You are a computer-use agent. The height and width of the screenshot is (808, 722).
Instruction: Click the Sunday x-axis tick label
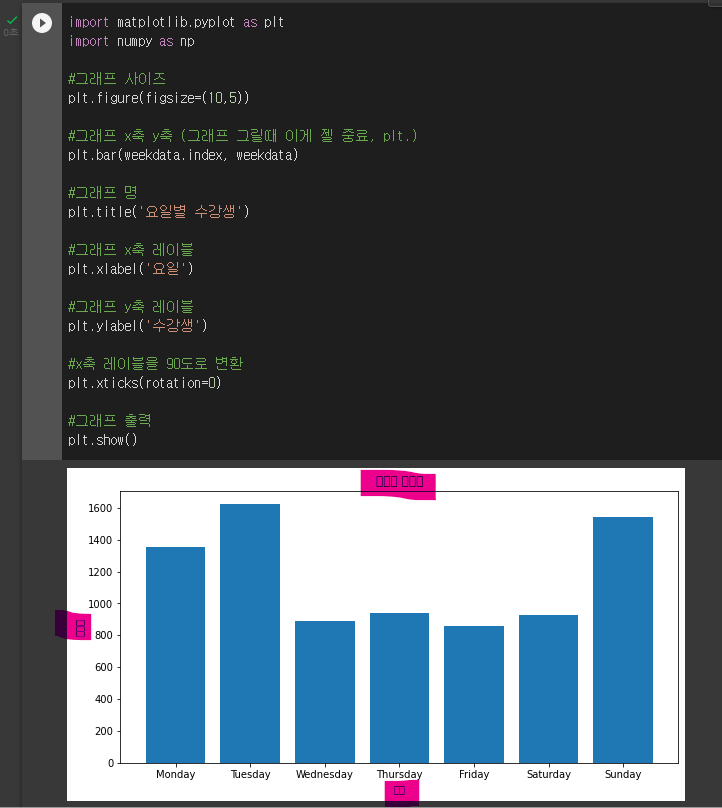pyautogui.click(x=623, y=774)
